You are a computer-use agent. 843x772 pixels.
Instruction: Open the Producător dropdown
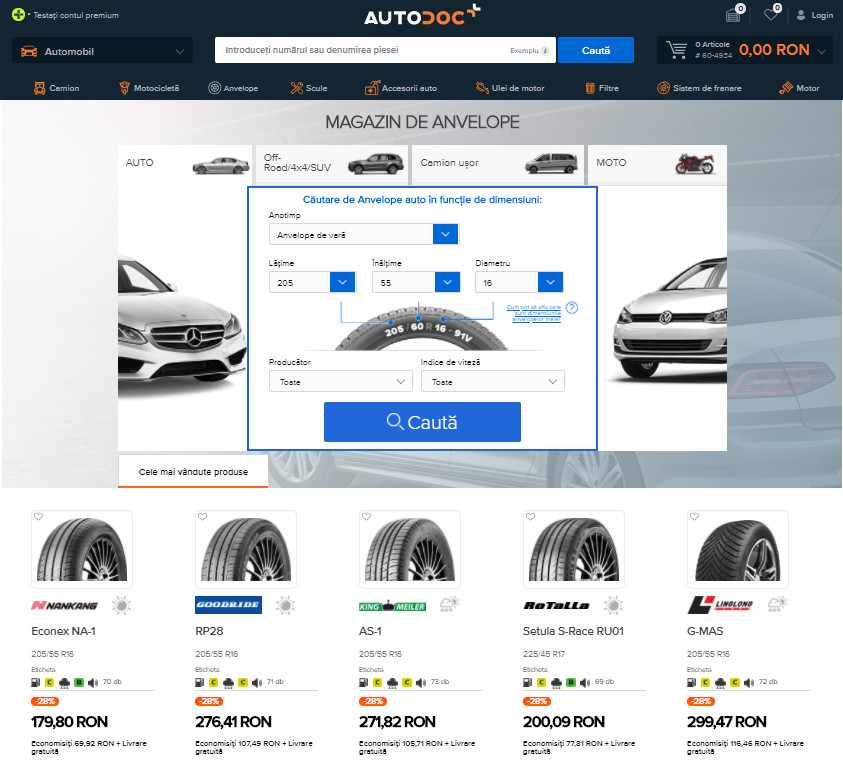click(x=340, y=382)
